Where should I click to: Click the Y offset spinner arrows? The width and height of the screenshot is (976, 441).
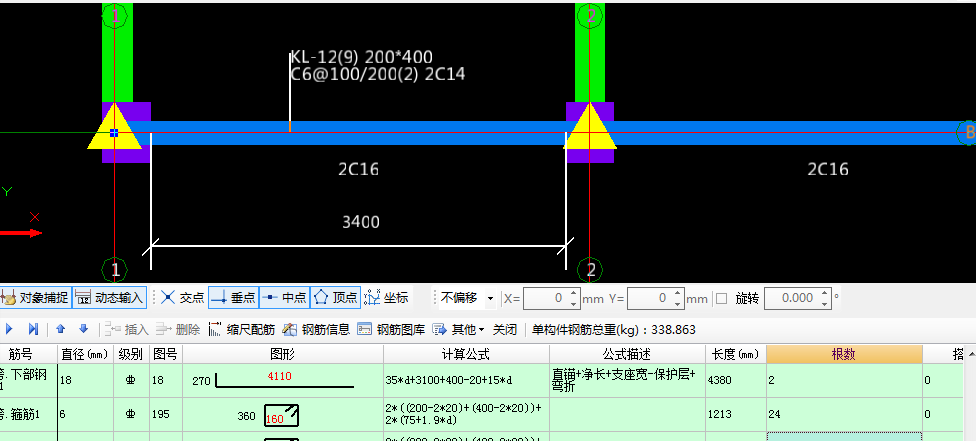[678, 298]
